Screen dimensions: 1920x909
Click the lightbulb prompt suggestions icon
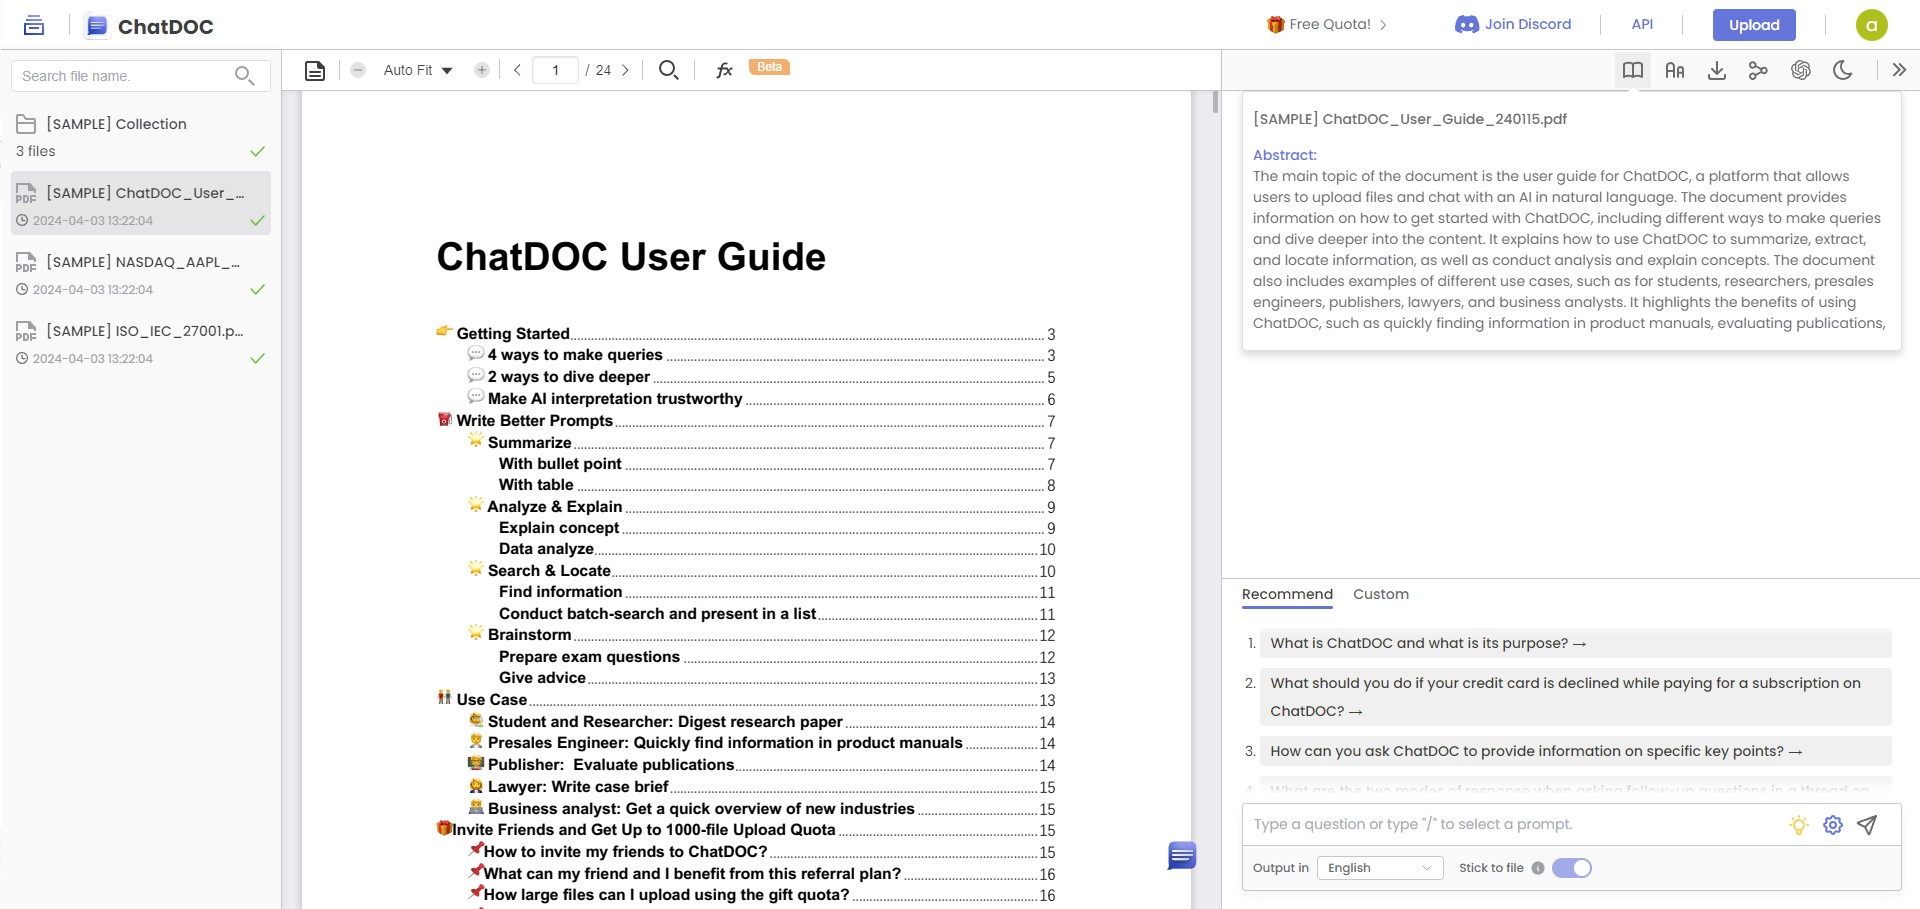pyautogui.click(x=1799, y=825)
